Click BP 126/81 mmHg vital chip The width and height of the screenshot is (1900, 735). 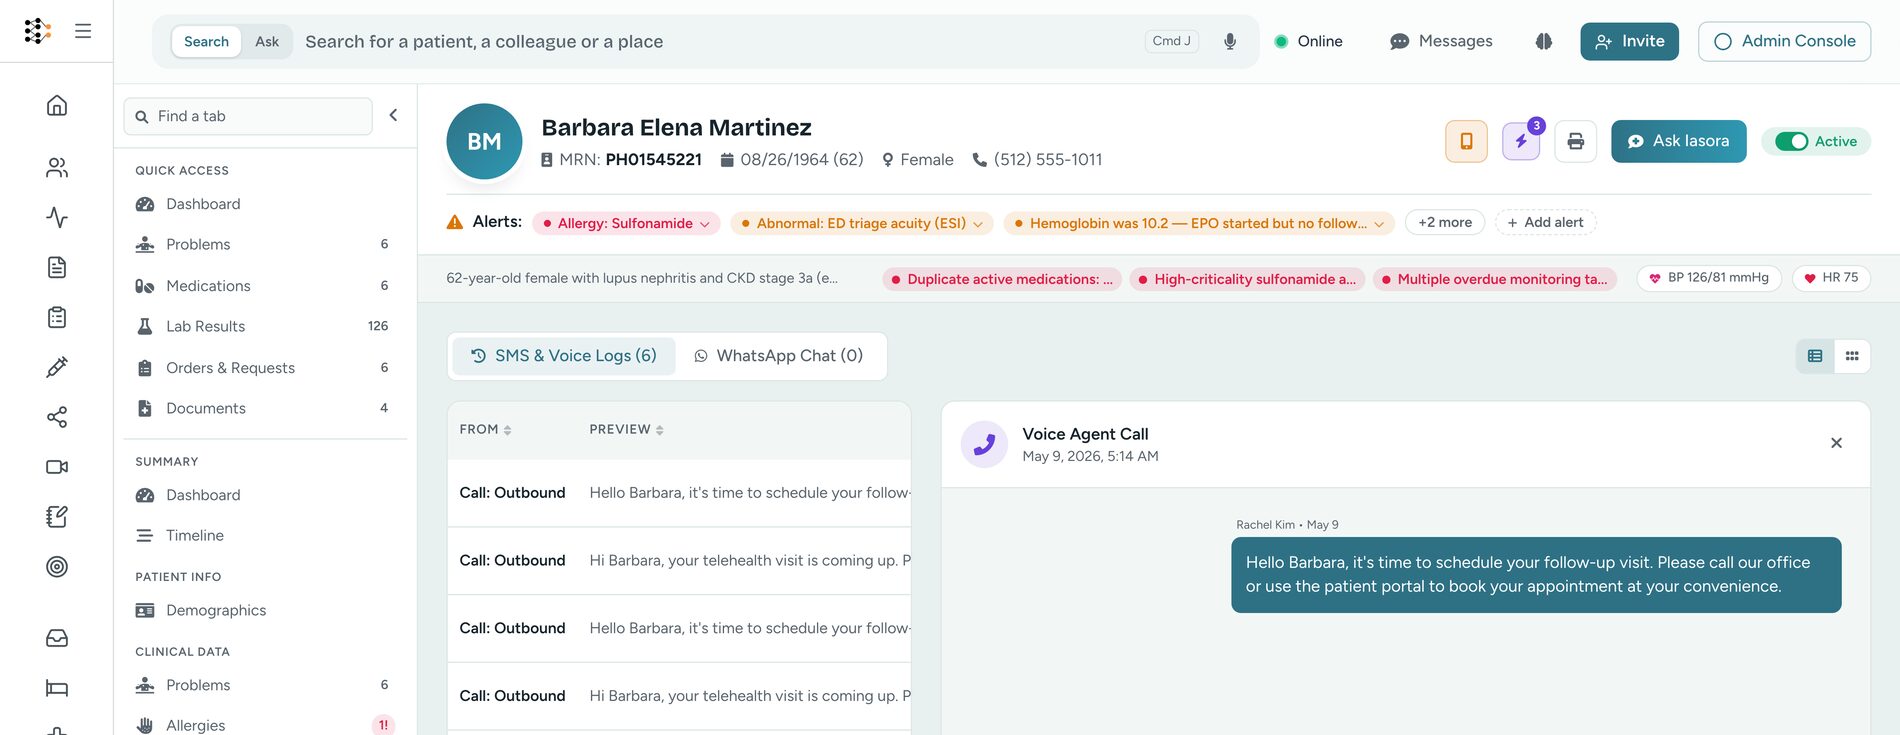coord(1709,278)
